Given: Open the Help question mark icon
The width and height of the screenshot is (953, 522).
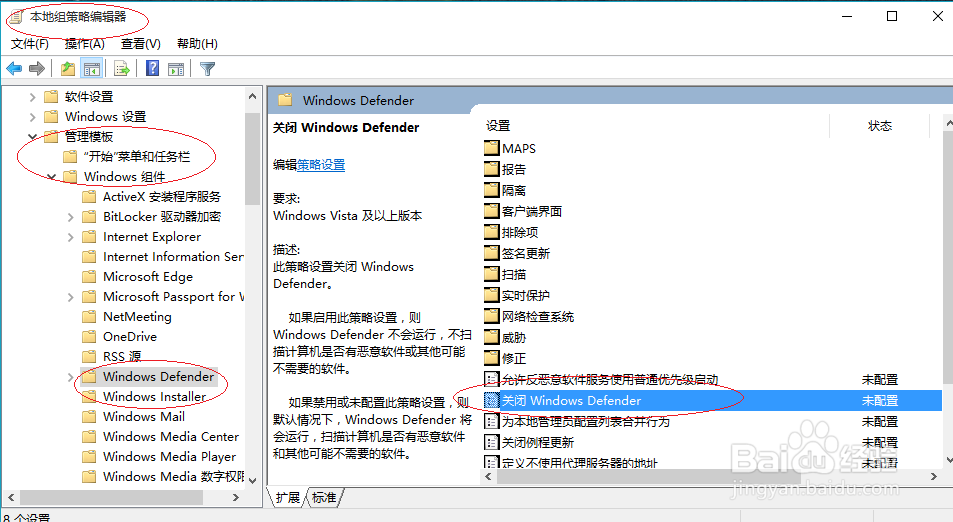Looking at the screenshot, I should [x=153, y=69].
